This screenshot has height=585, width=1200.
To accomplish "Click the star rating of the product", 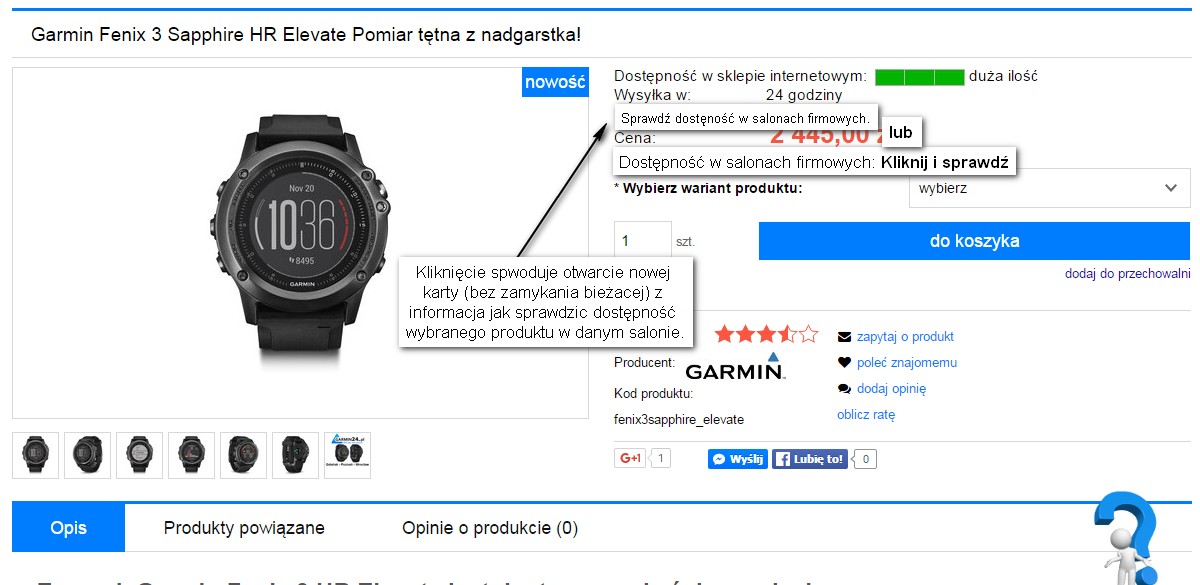I will 766,334.
